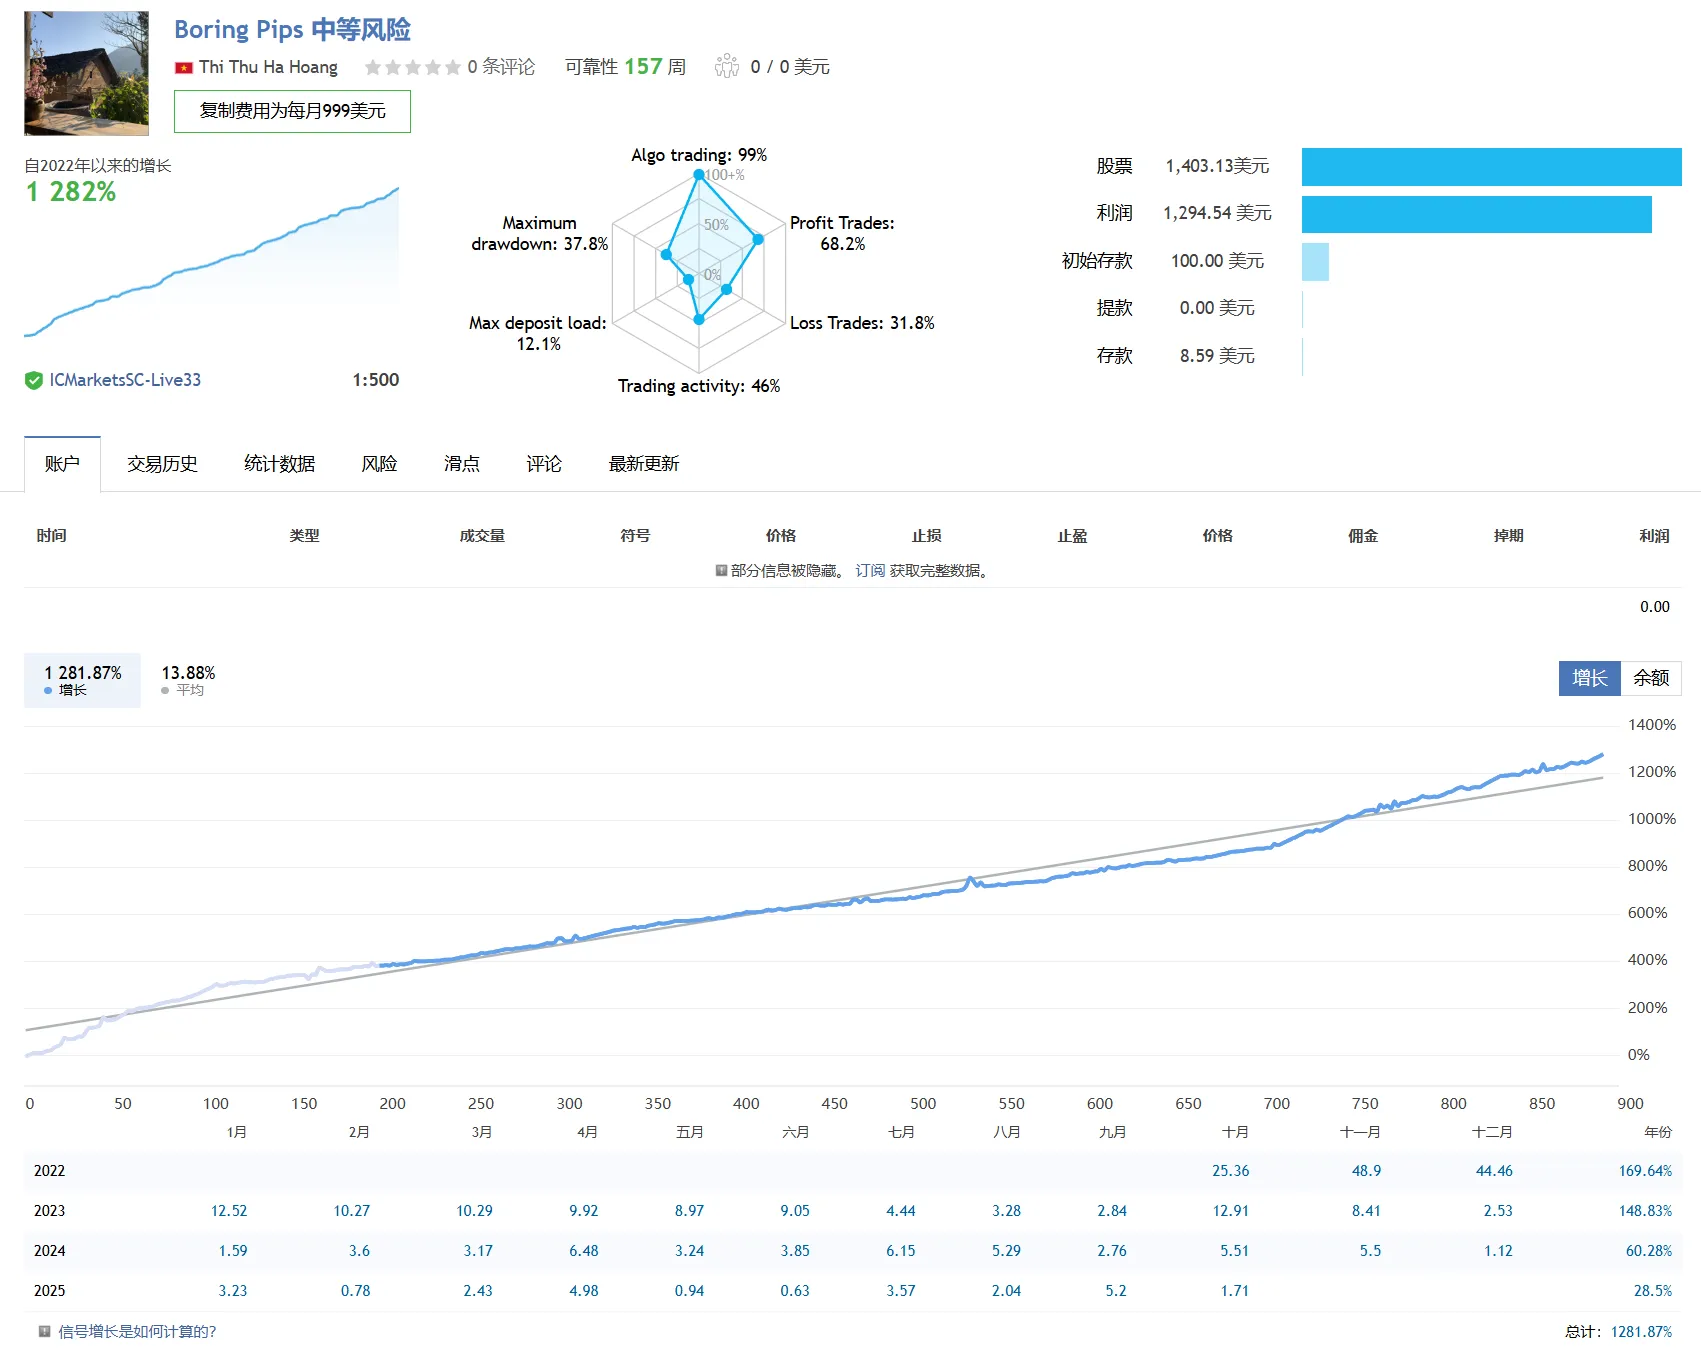Screen dimensions: 1701x1351
Task: Switch to the 风险 tab
Action: tap(379, 464)
